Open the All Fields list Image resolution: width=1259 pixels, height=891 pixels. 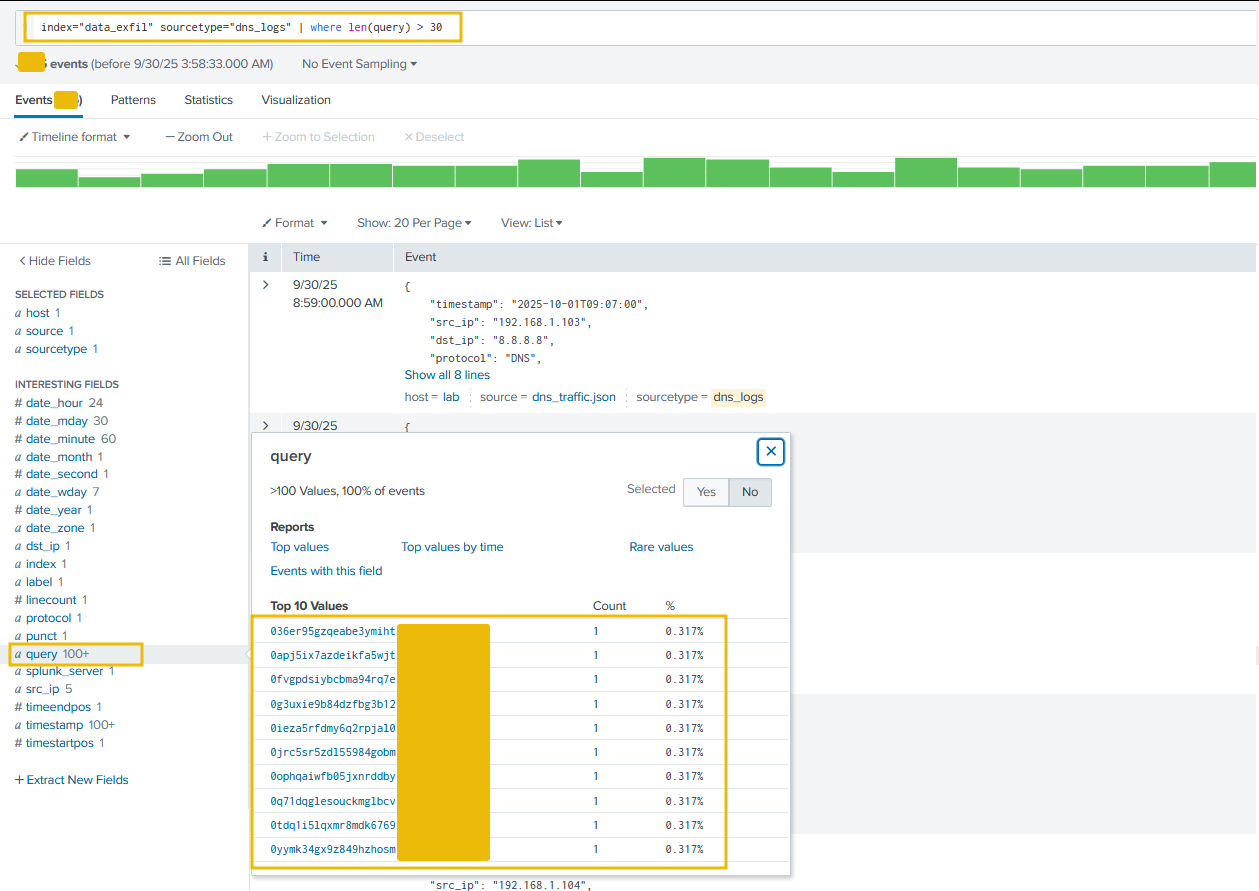(x=192, y=261)
